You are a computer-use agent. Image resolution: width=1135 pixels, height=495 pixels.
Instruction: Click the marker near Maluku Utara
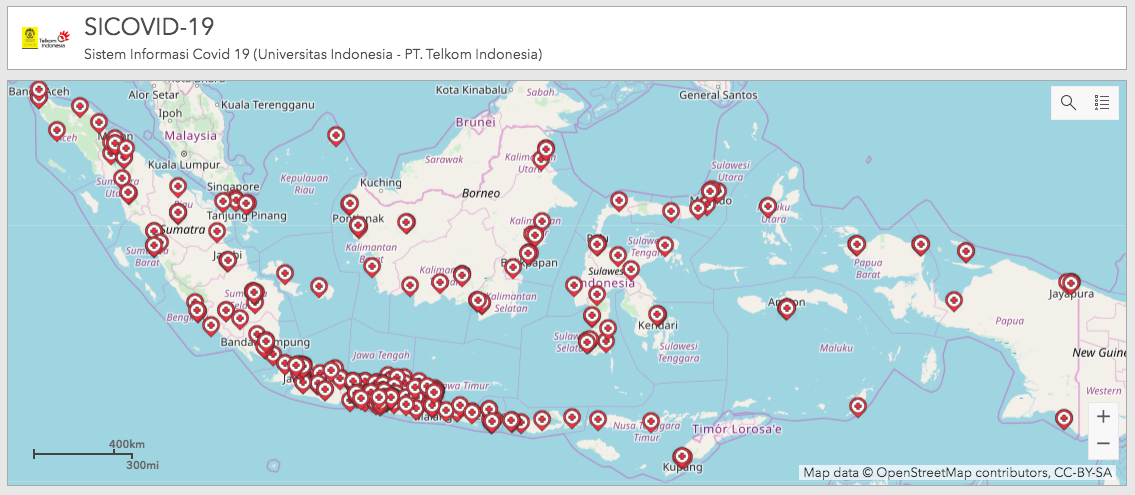768,206
